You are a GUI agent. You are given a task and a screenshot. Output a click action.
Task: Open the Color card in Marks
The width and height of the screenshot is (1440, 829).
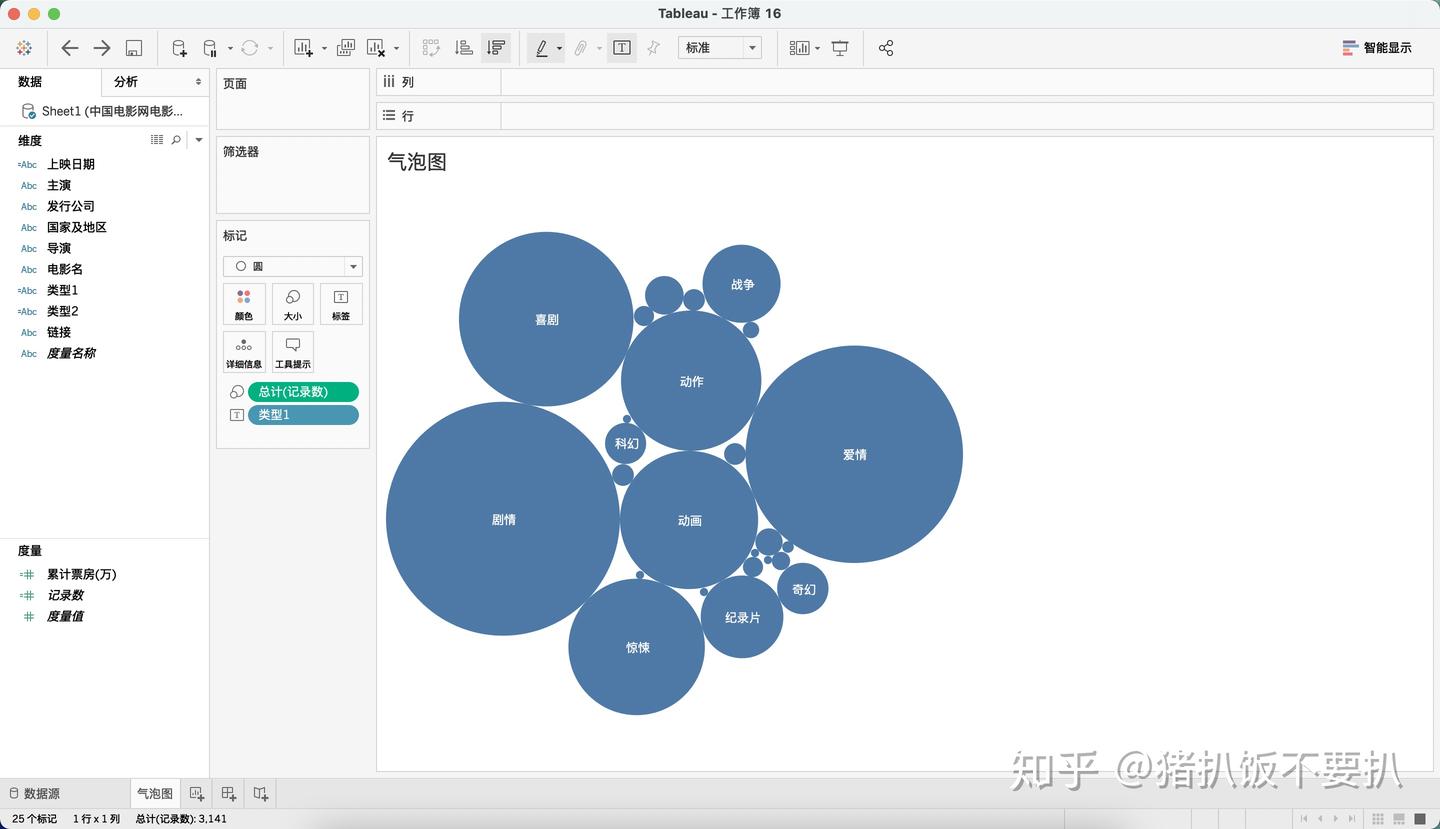pos(244,304)
